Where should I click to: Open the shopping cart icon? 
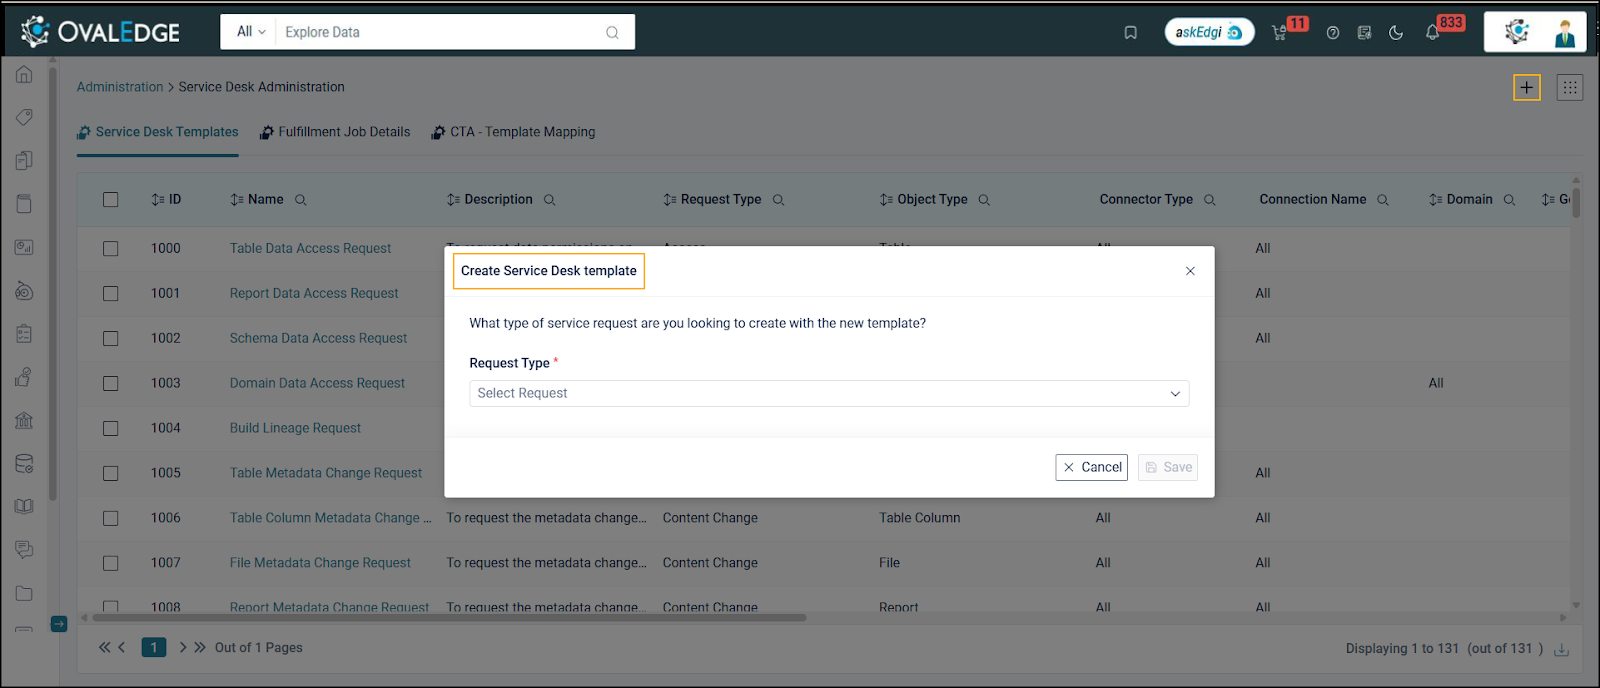(1279, 33)
